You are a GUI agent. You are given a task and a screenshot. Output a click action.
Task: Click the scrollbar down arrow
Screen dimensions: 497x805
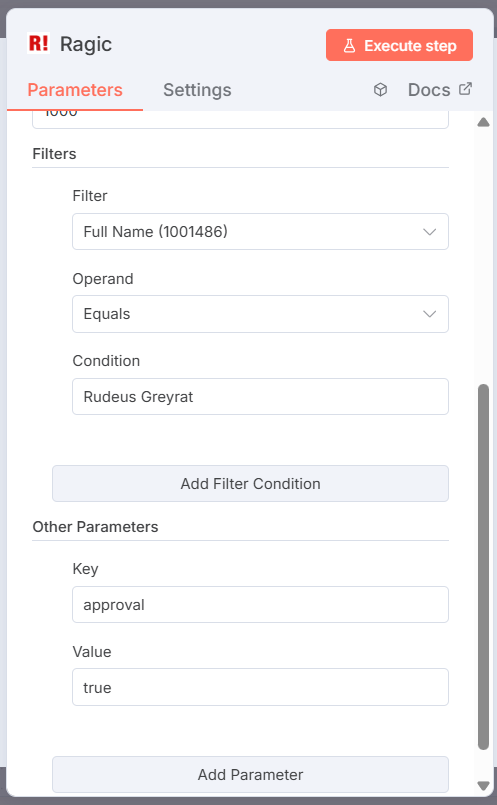coord(483,785)
